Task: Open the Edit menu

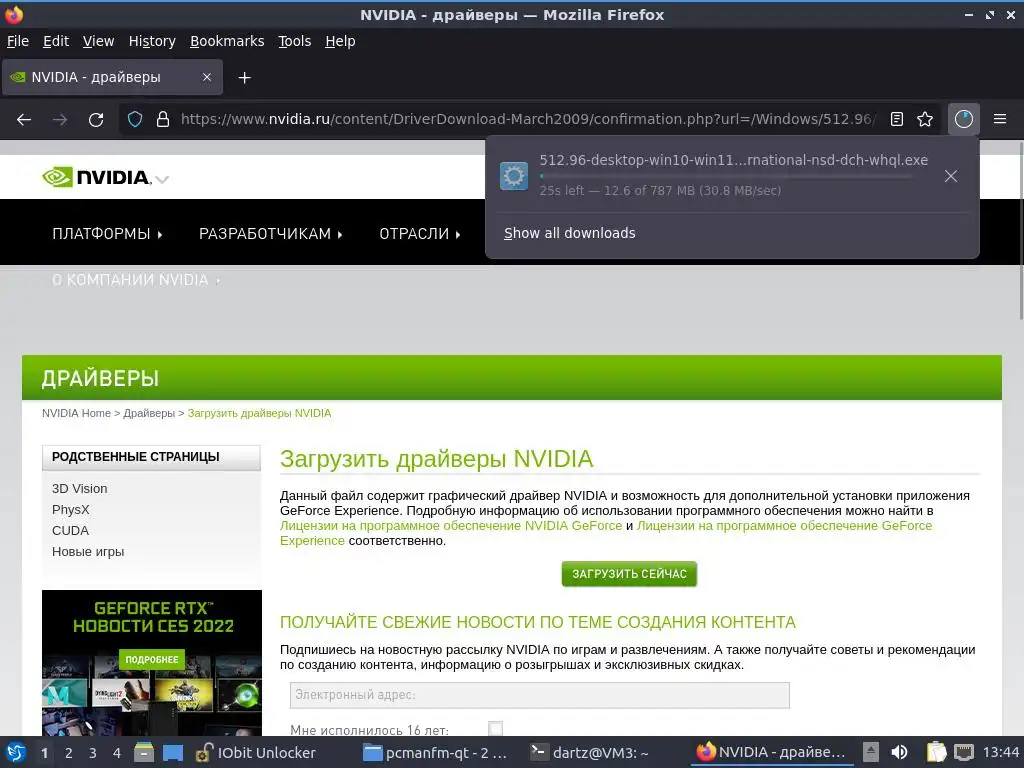Action: [x=56, y=41]
